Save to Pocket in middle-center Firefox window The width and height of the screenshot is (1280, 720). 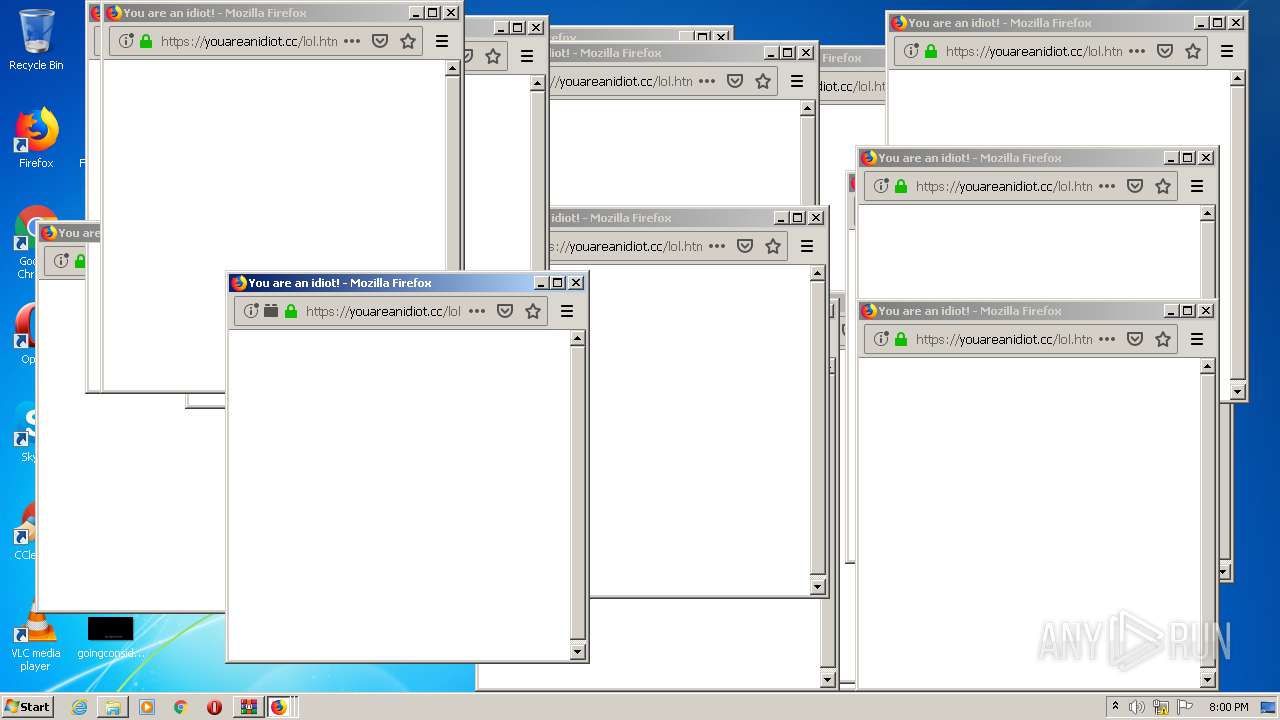coord(745,246)
